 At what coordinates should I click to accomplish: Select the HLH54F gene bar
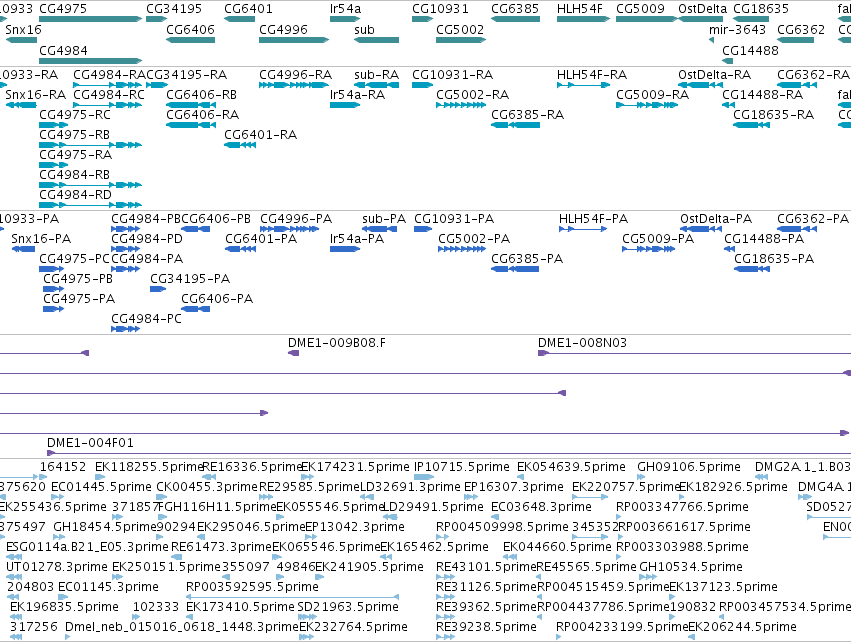pos(583,19)
